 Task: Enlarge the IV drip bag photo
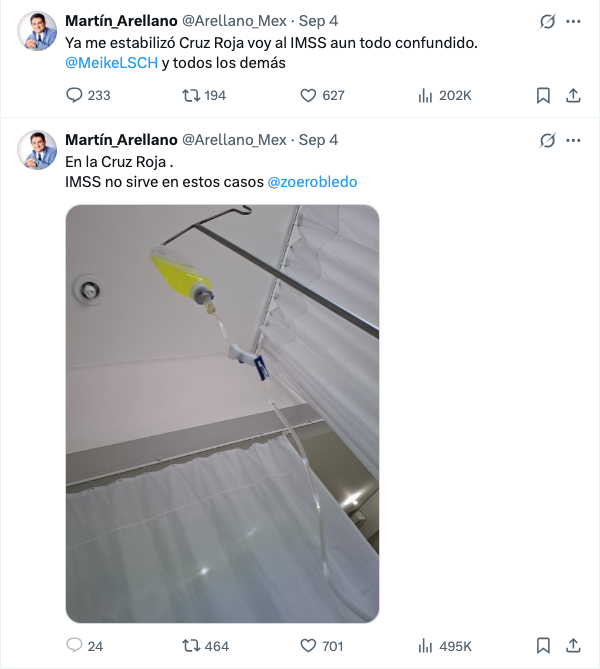click(x=222, y=414)
